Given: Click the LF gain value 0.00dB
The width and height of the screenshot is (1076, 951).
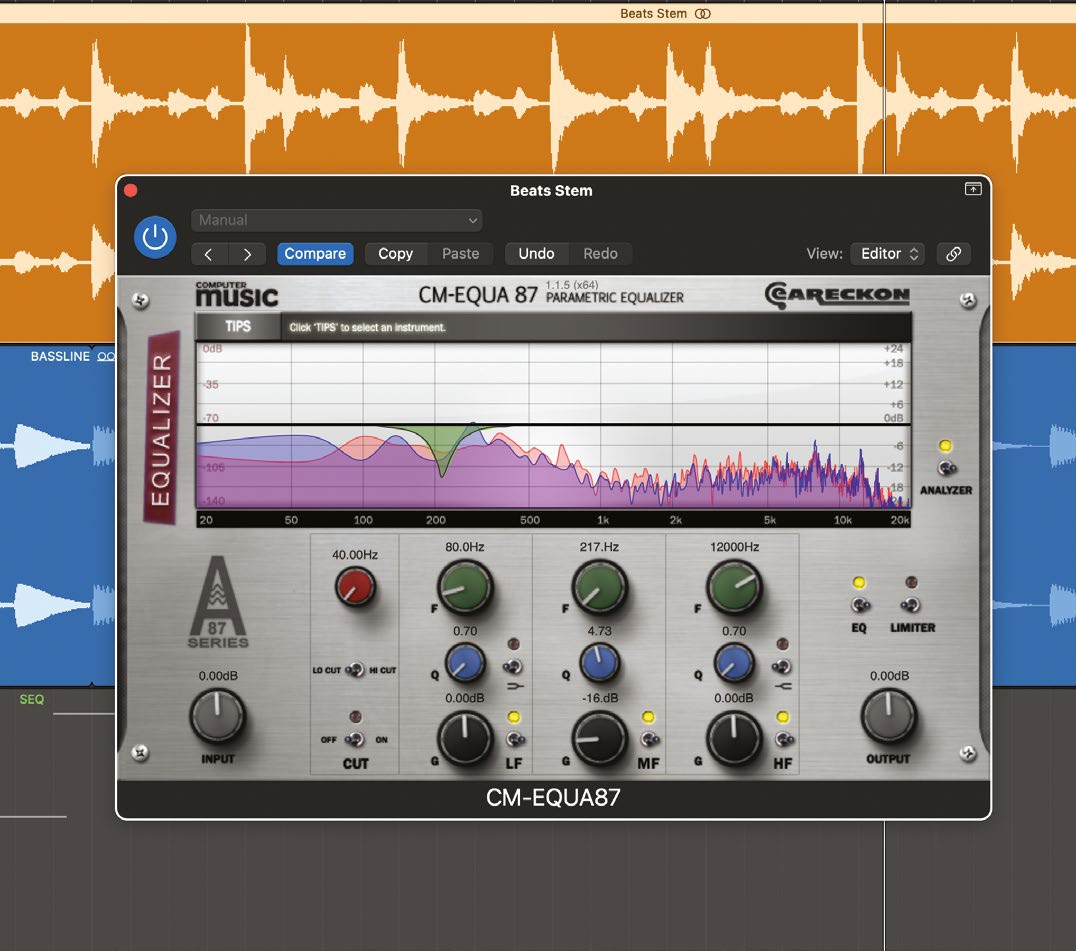Looking at the screenshot, I should pos(465,698).
